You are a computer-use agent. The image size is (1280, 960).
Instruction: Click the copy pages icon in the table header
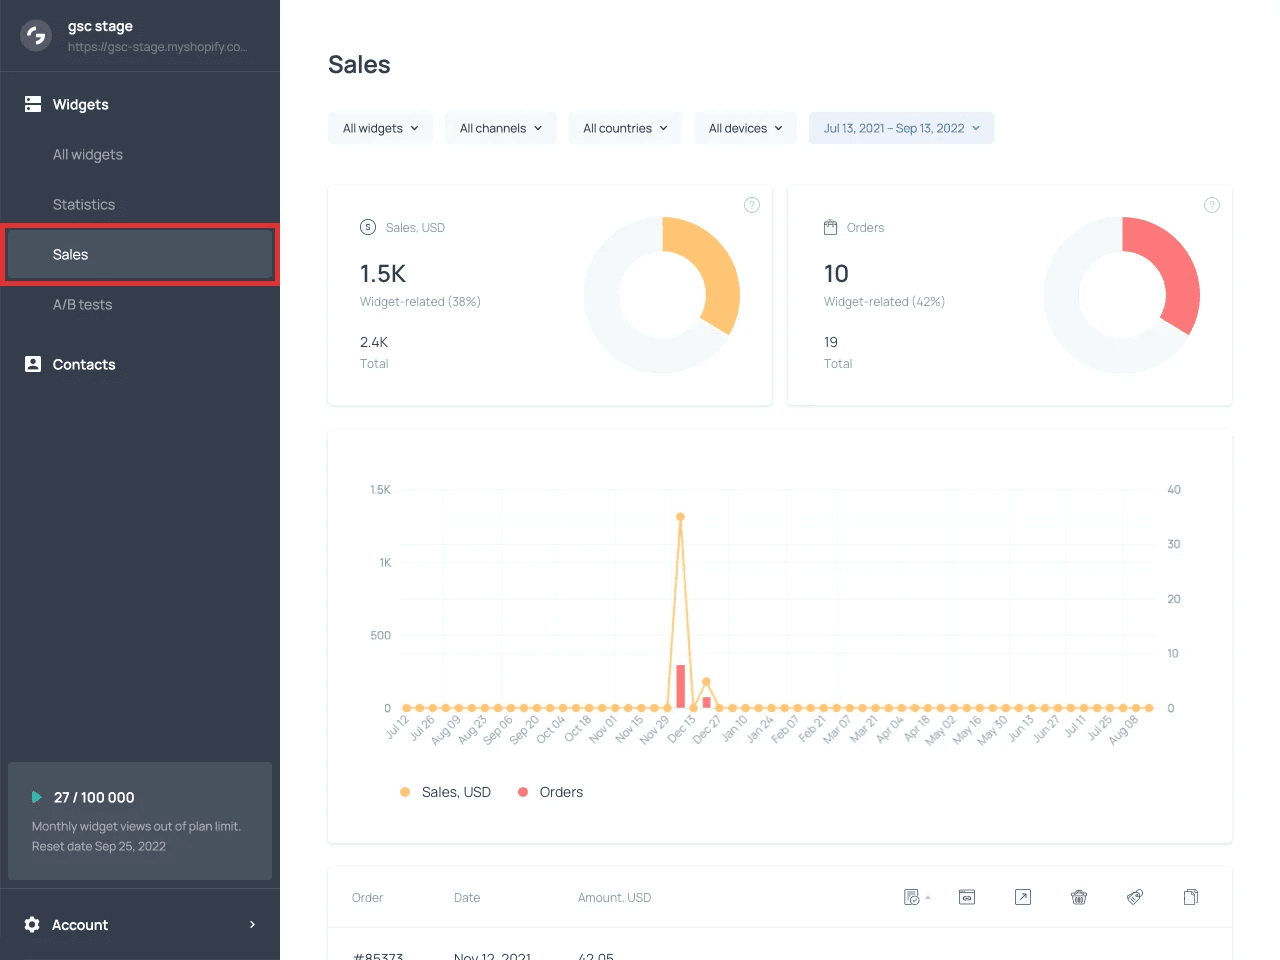click(1191, 897)
